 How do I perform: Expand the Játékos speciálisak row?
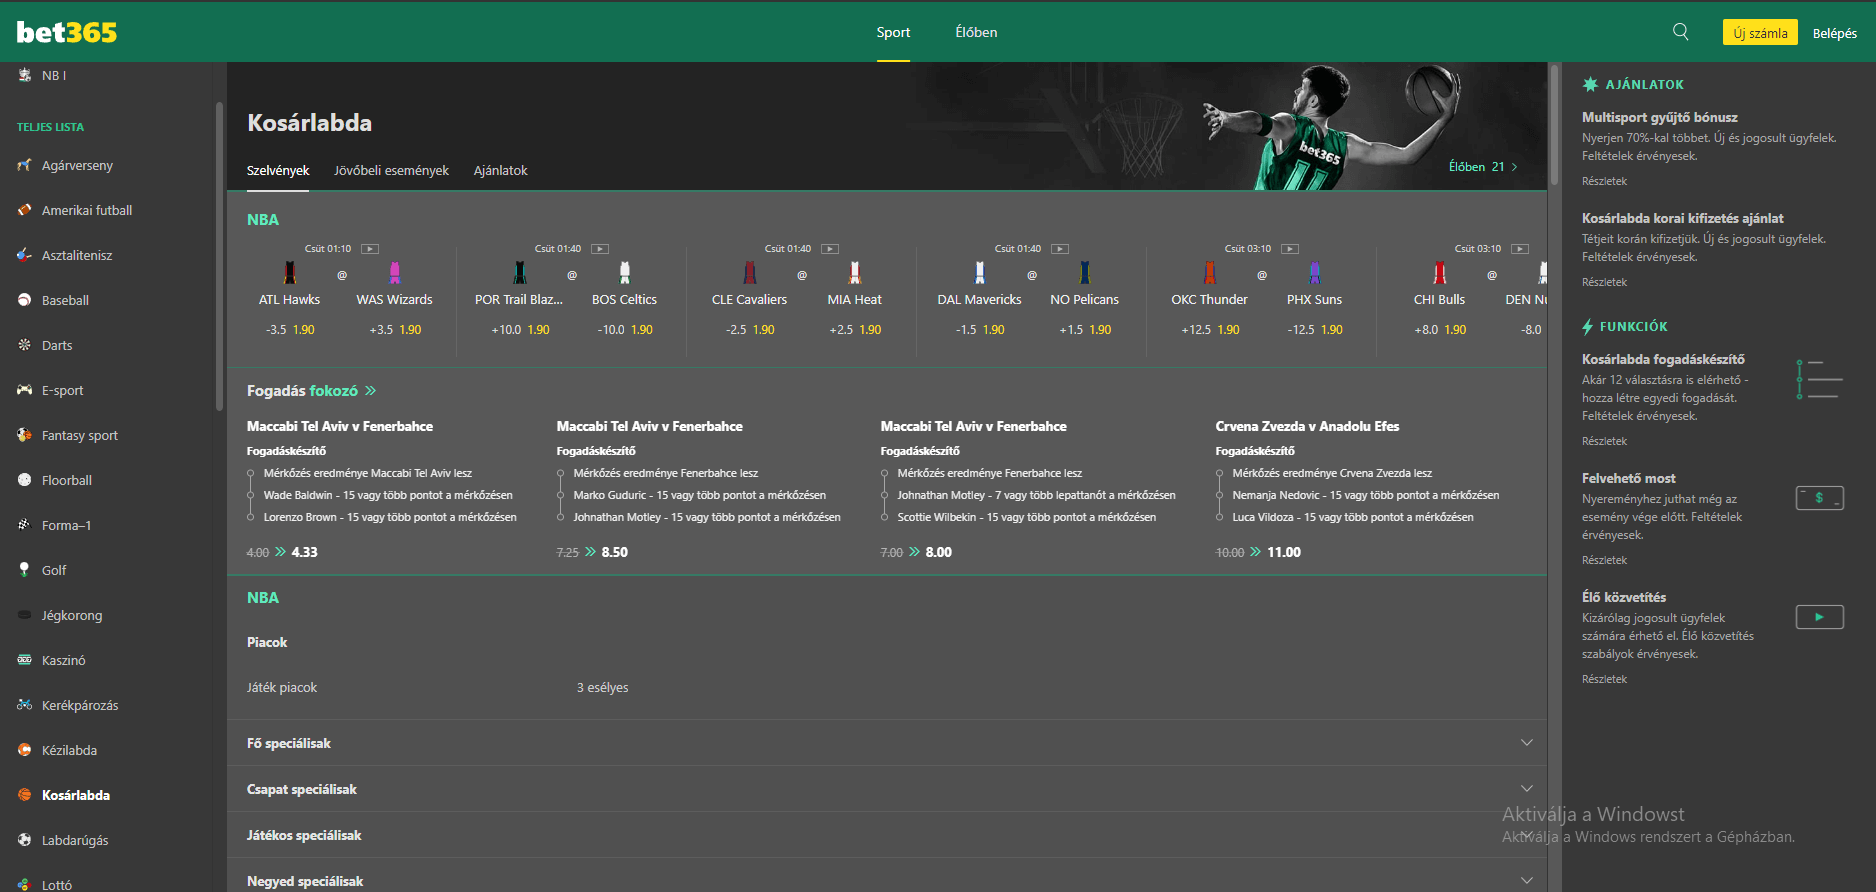coord(887,835)
